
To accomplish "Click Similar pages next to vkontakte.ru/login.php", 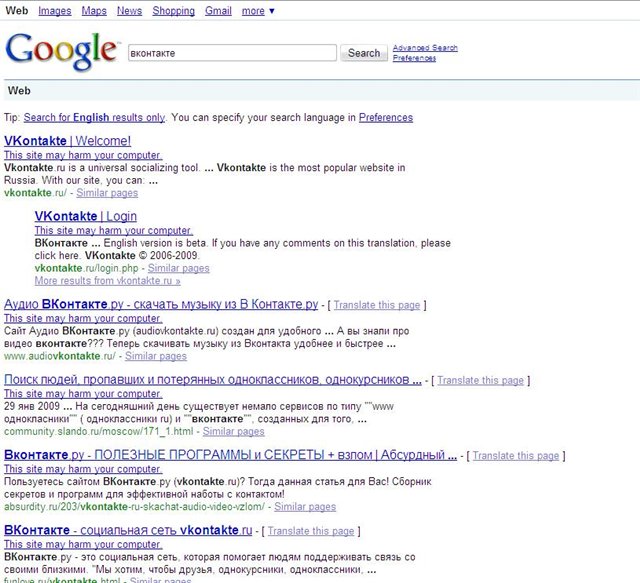I will point(178,268).
